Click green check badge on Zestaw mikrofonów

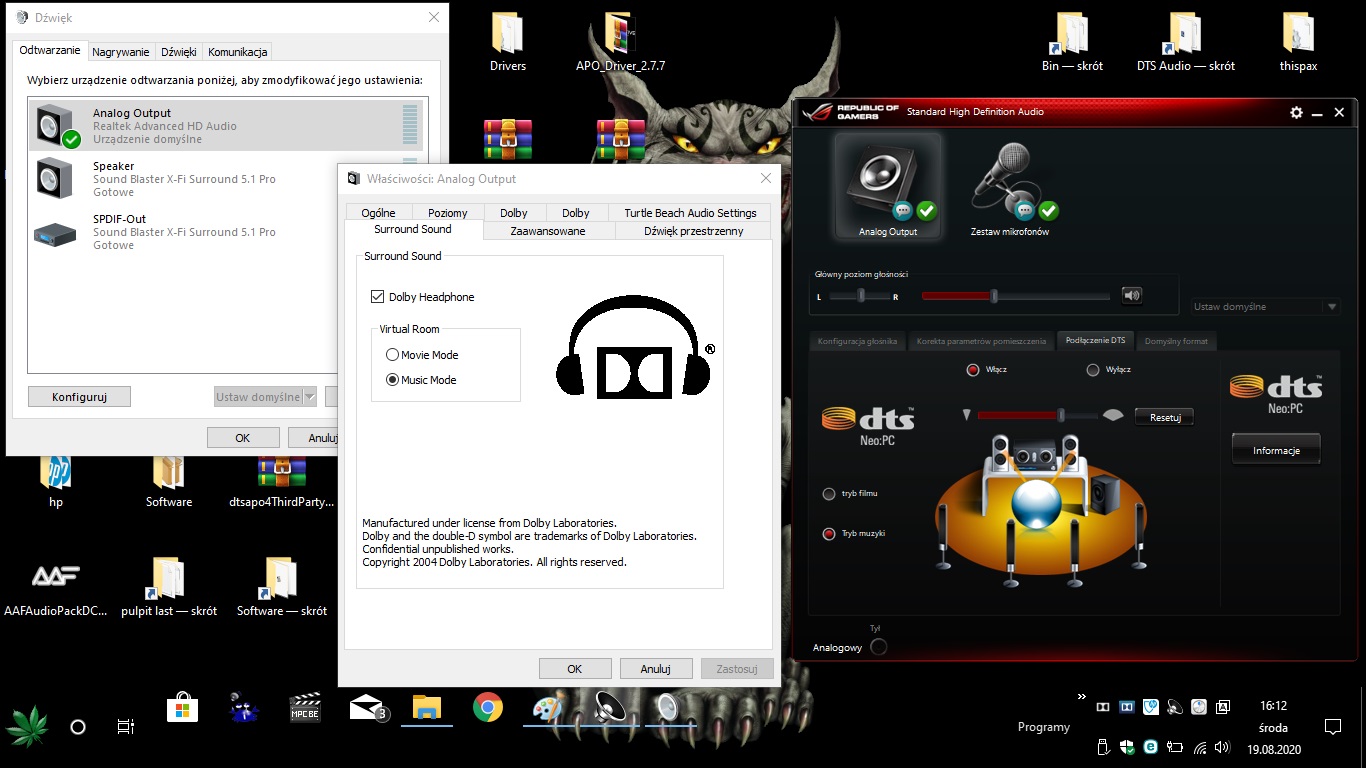[x=1048, y=211]
